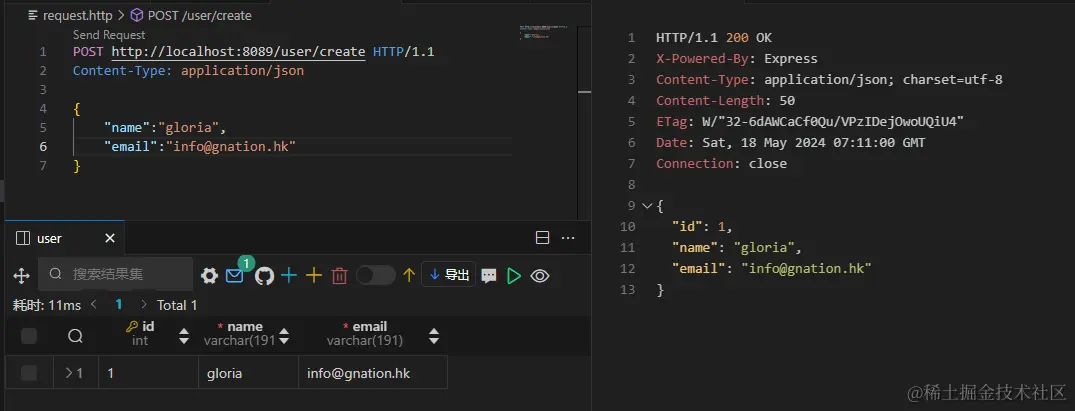Click the id cell with value 1
Screen dimensions: 1075x411
[149, 373]
